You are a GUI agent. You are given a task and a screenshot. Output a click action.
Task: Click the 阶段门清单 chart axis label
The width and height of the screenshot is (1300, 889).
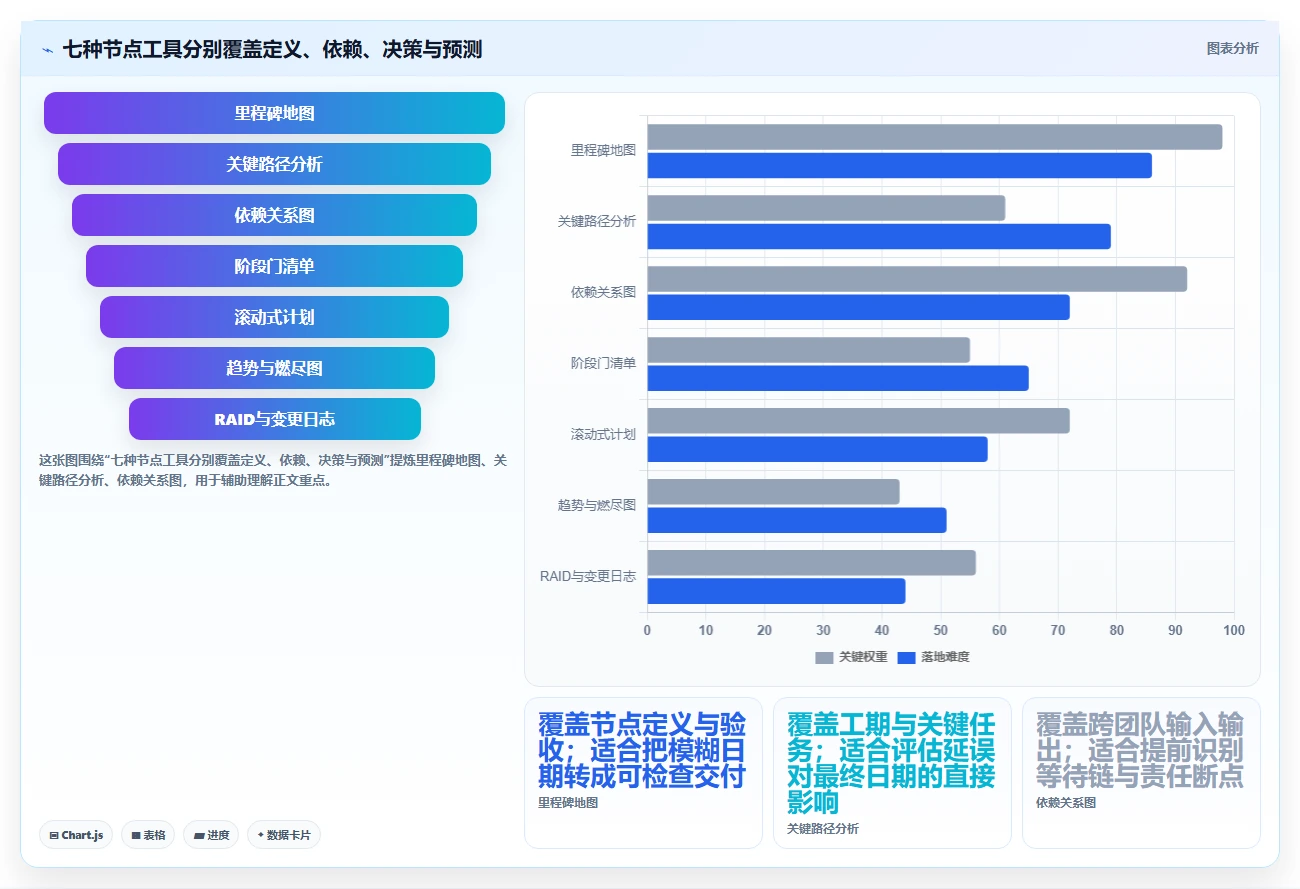point(603,363)
